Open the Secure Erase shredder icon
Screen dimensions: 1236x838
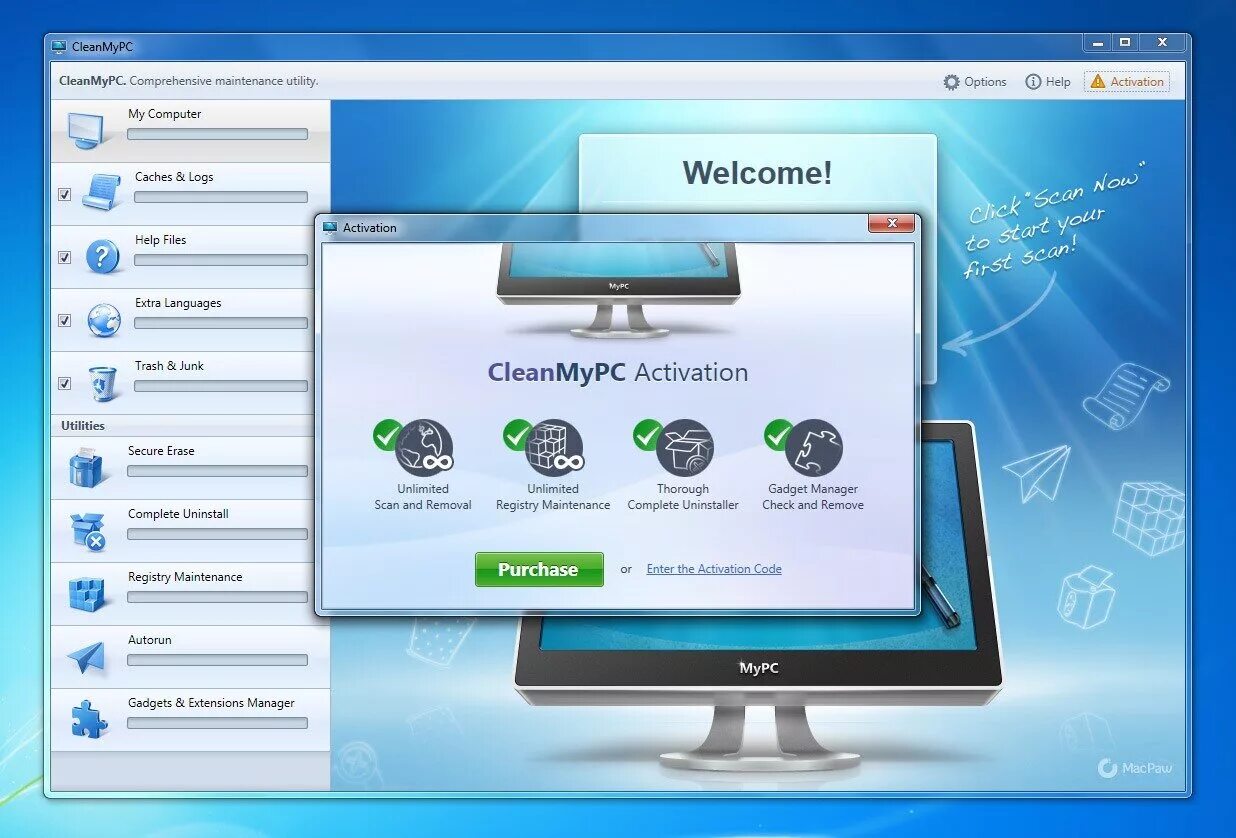click(x=86, y=467)
